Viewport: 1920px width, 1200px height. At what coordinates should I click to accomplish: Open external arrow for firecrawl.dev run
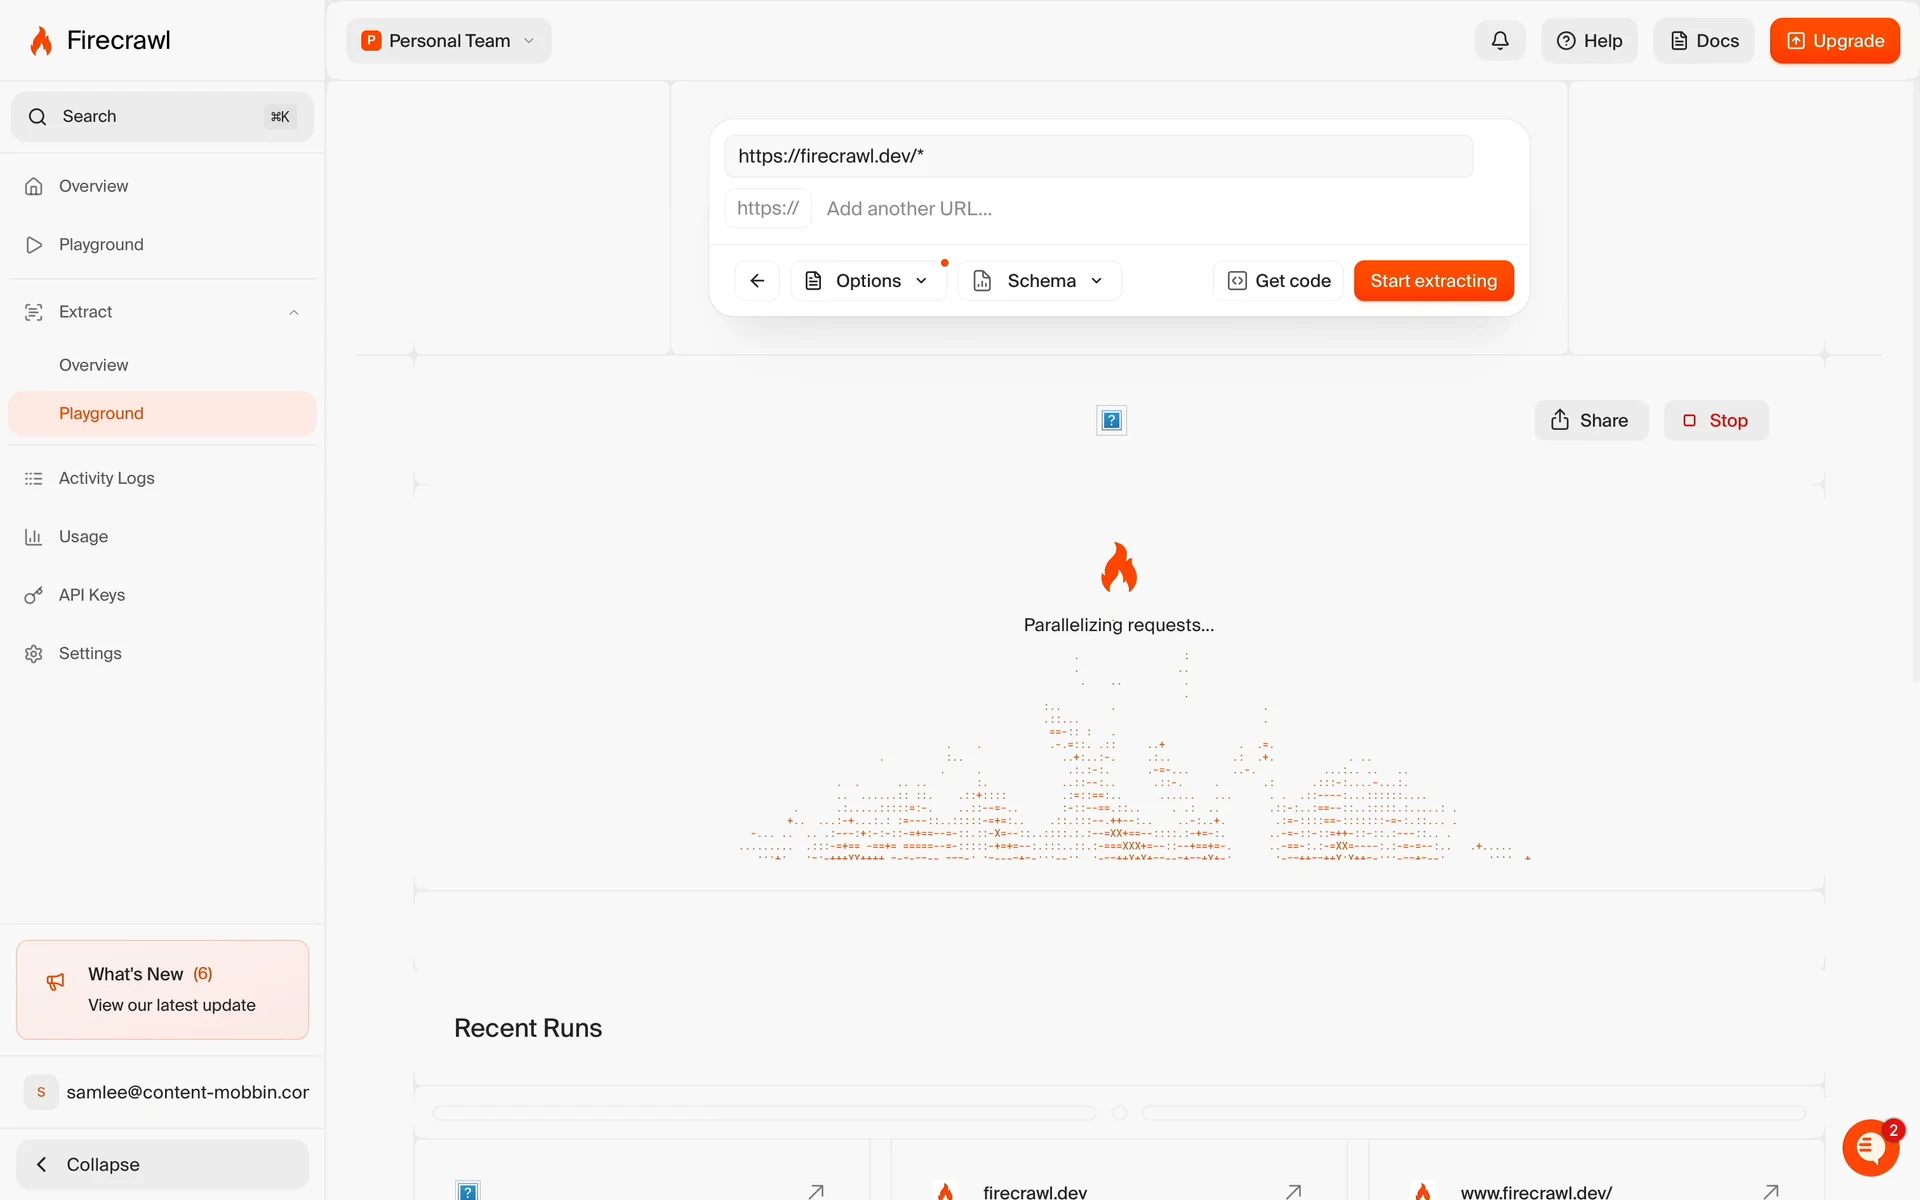[x=1293, y=1191]
